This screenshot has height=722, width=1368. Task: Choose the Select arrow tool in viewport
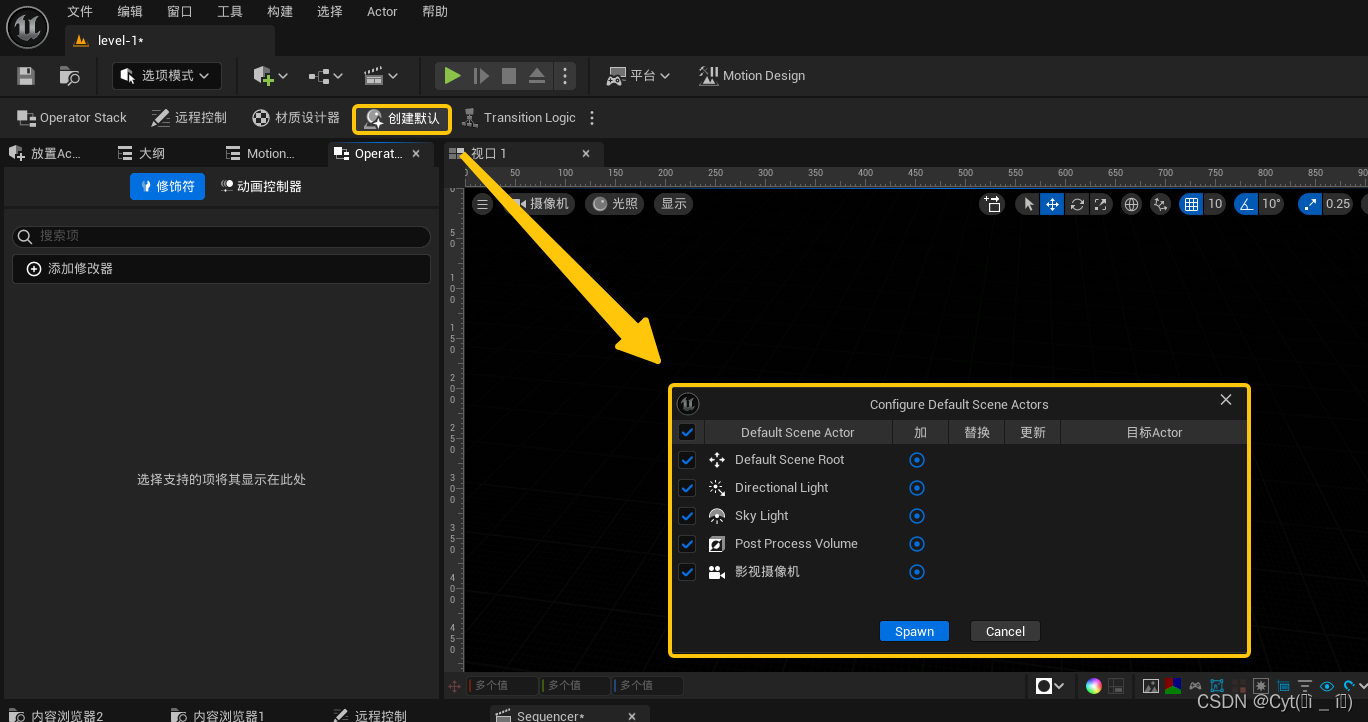pyautogui.click(x=1028, y=204)
